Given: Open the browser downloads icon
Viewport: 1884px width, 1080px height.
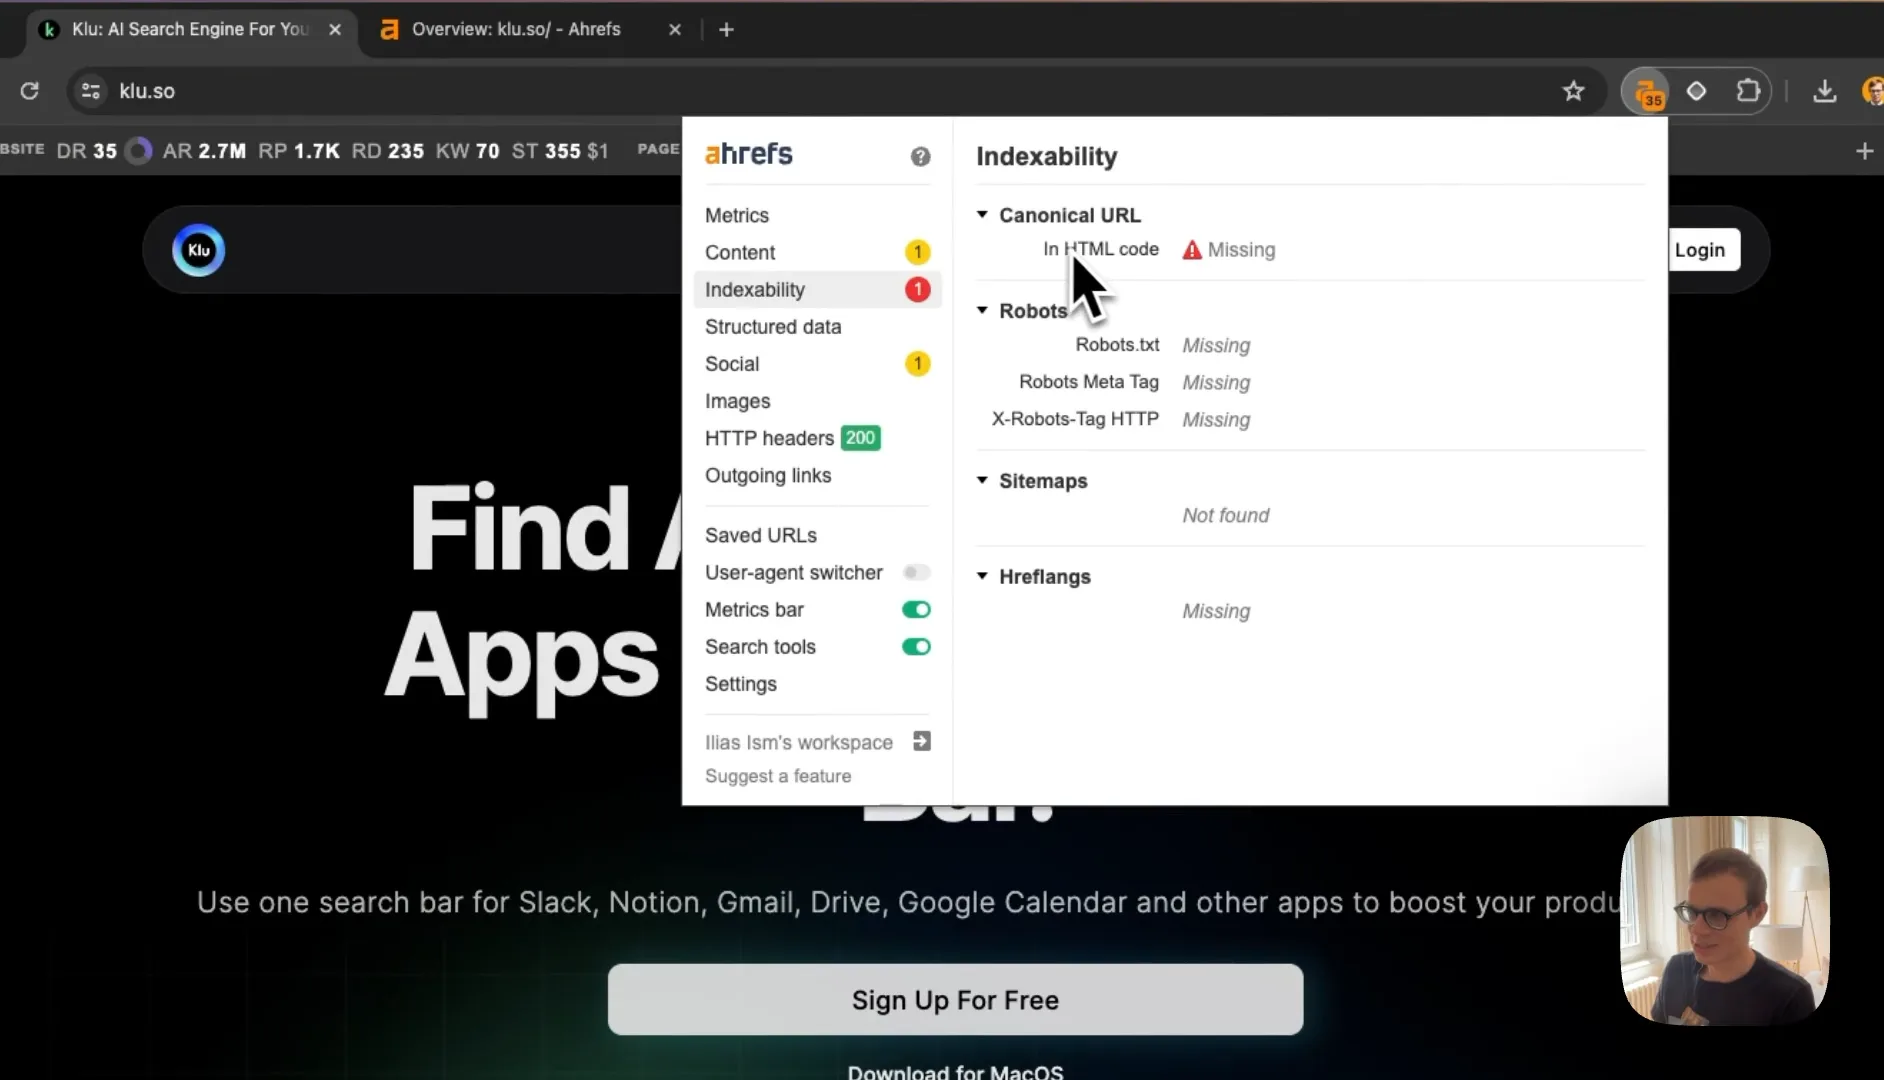Looking at the screenshot, I should click(x=1824, y=91).
